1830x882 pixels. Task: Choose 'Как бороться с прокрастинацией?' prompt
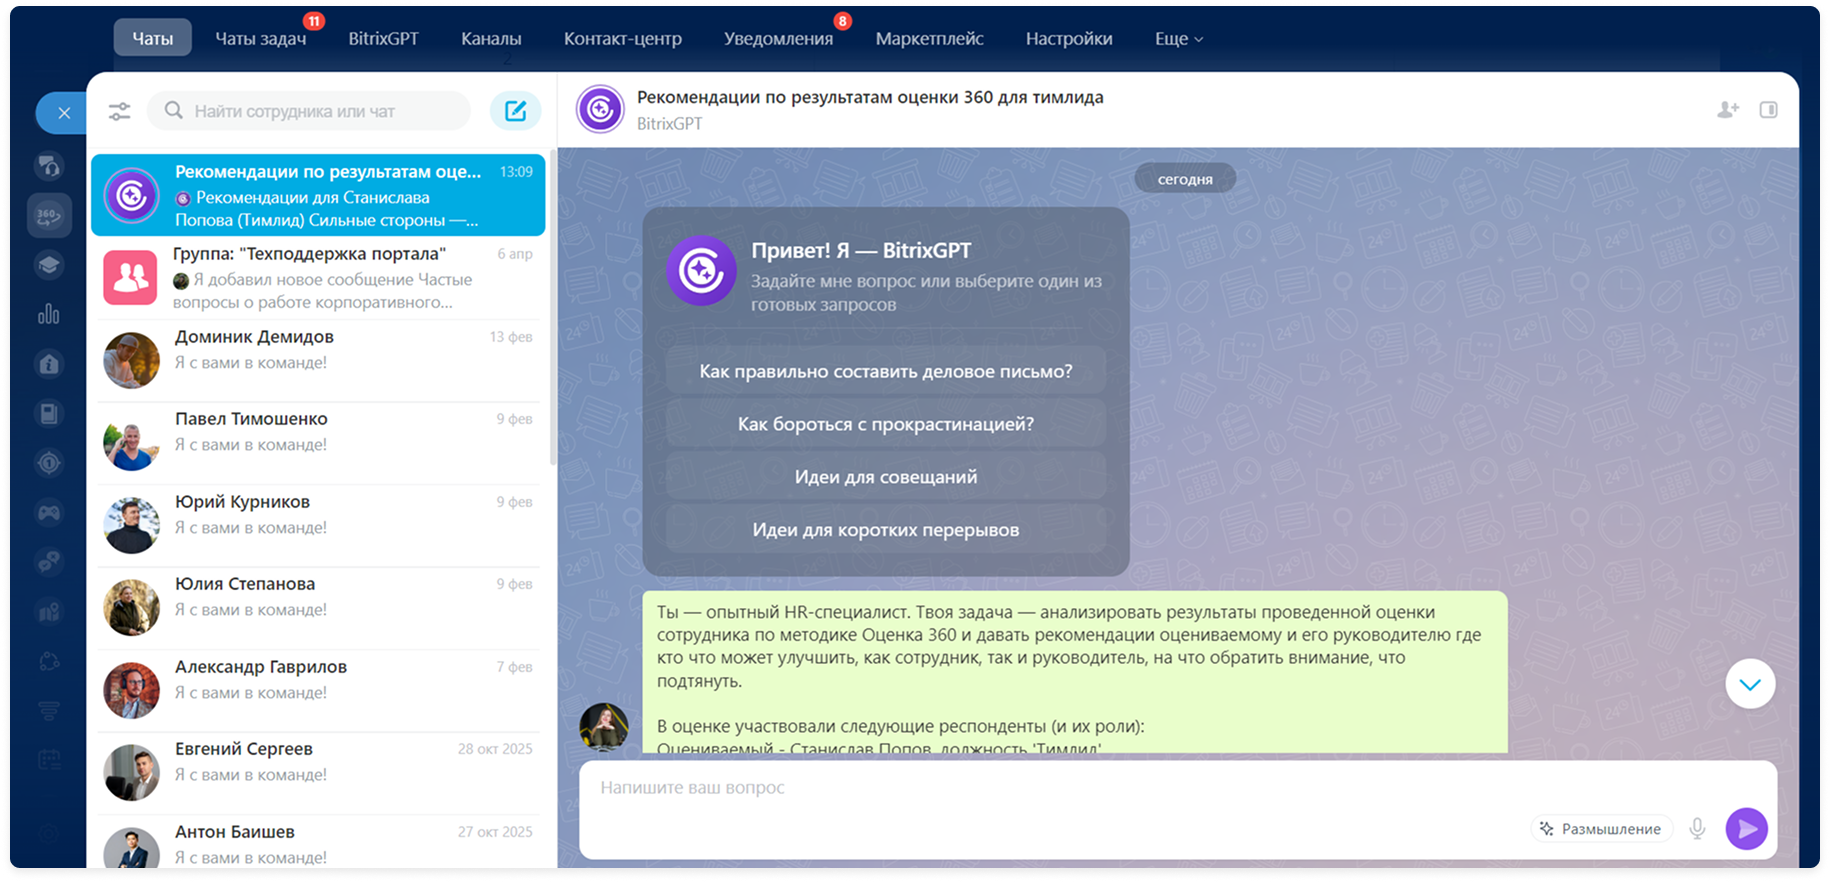[886, 424]
